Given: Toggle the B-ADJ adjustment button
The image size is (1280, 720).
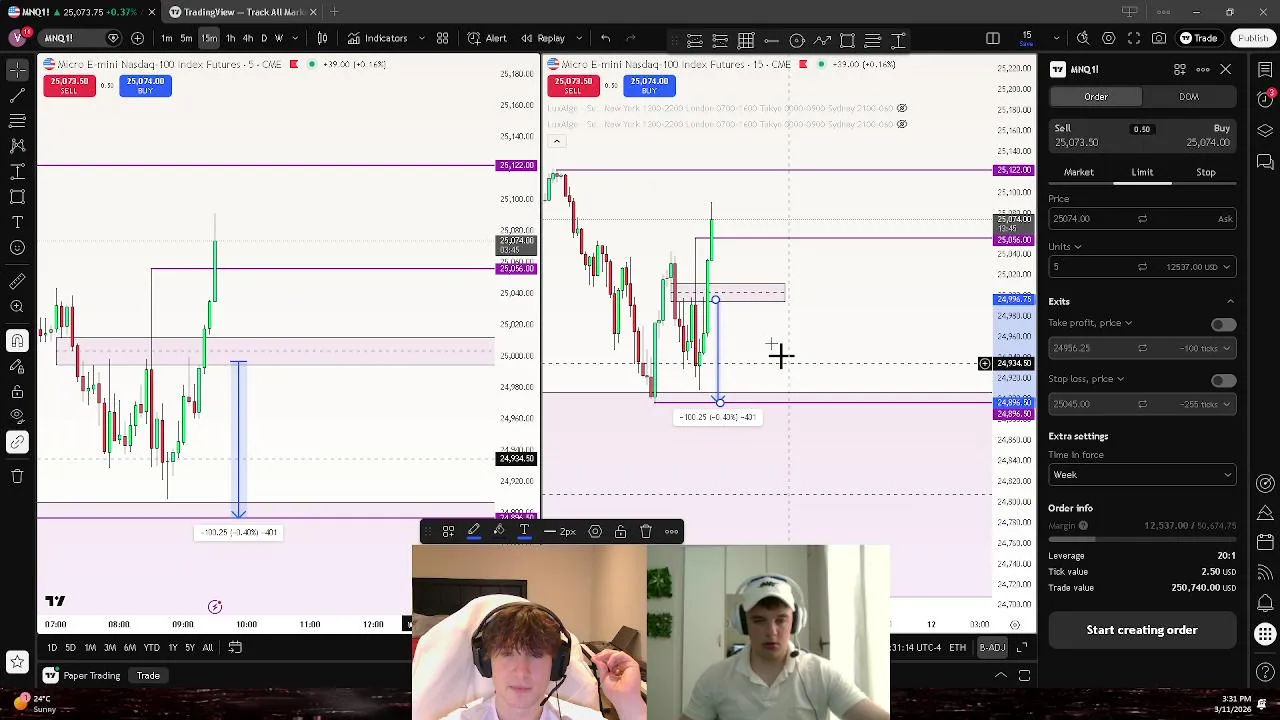Looking at the screenshot, I should pos(992,648).
